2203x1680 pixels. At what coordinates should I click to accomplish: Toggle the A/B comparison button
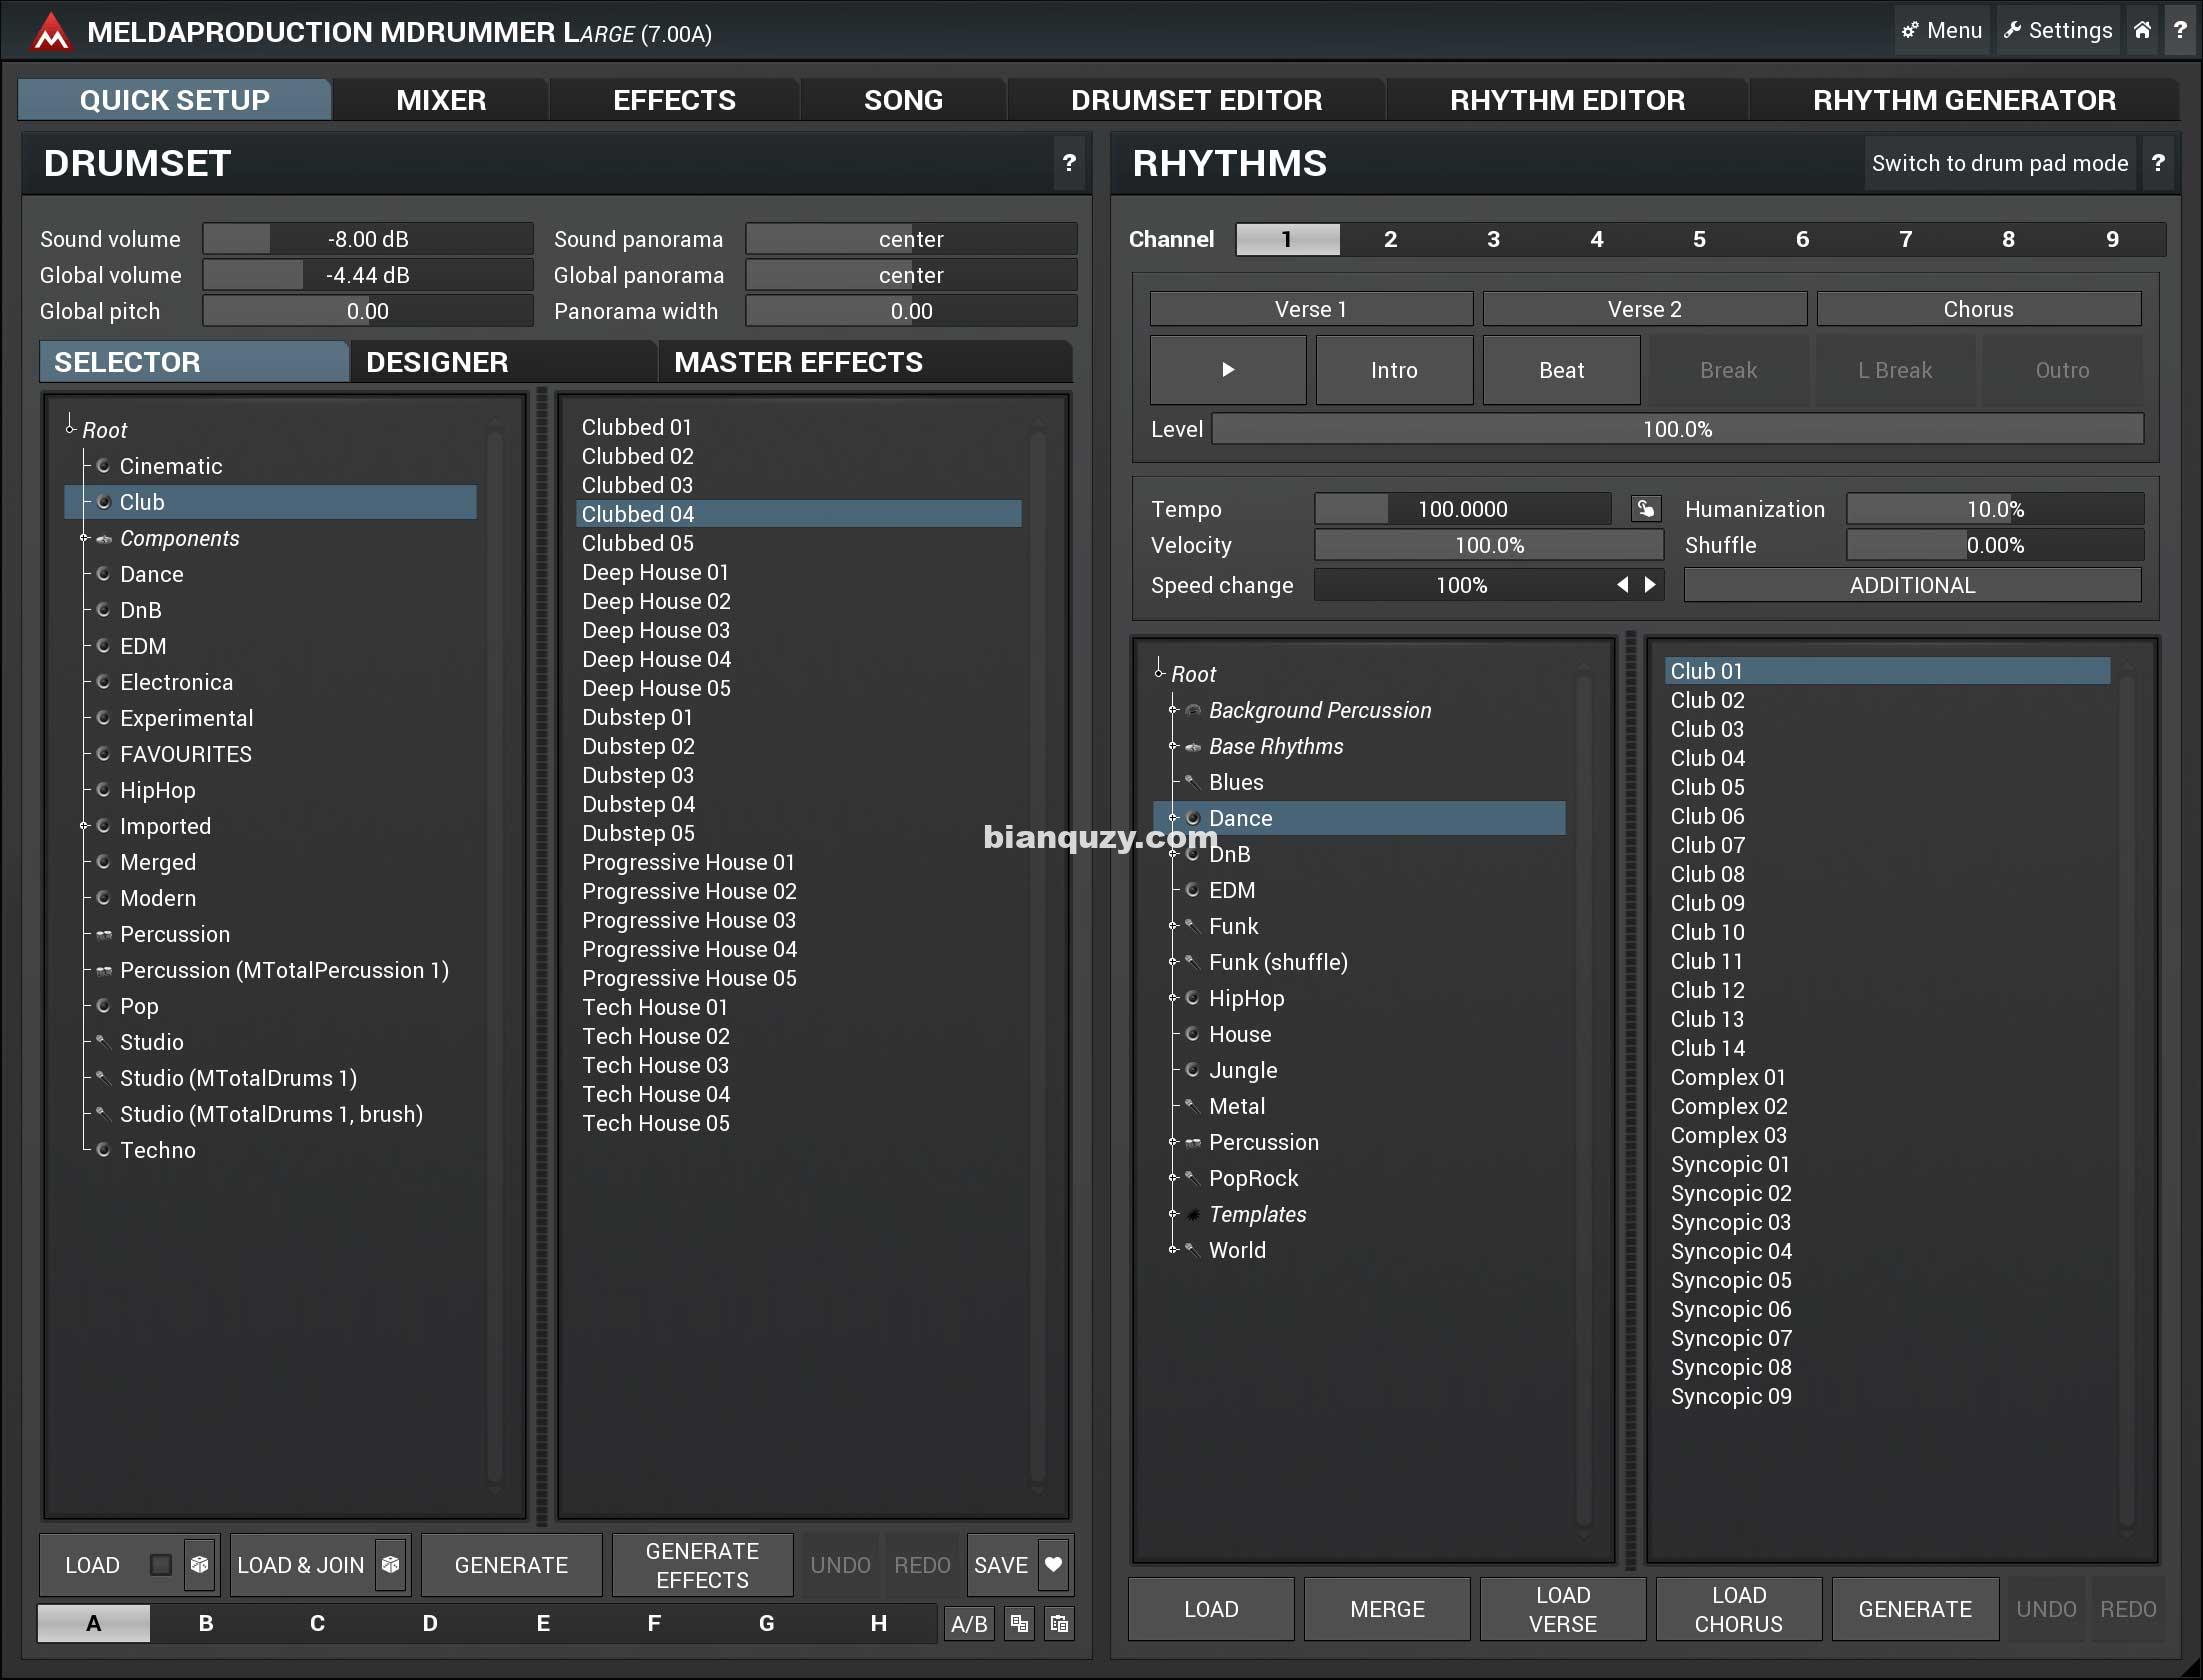[969, 1623]
